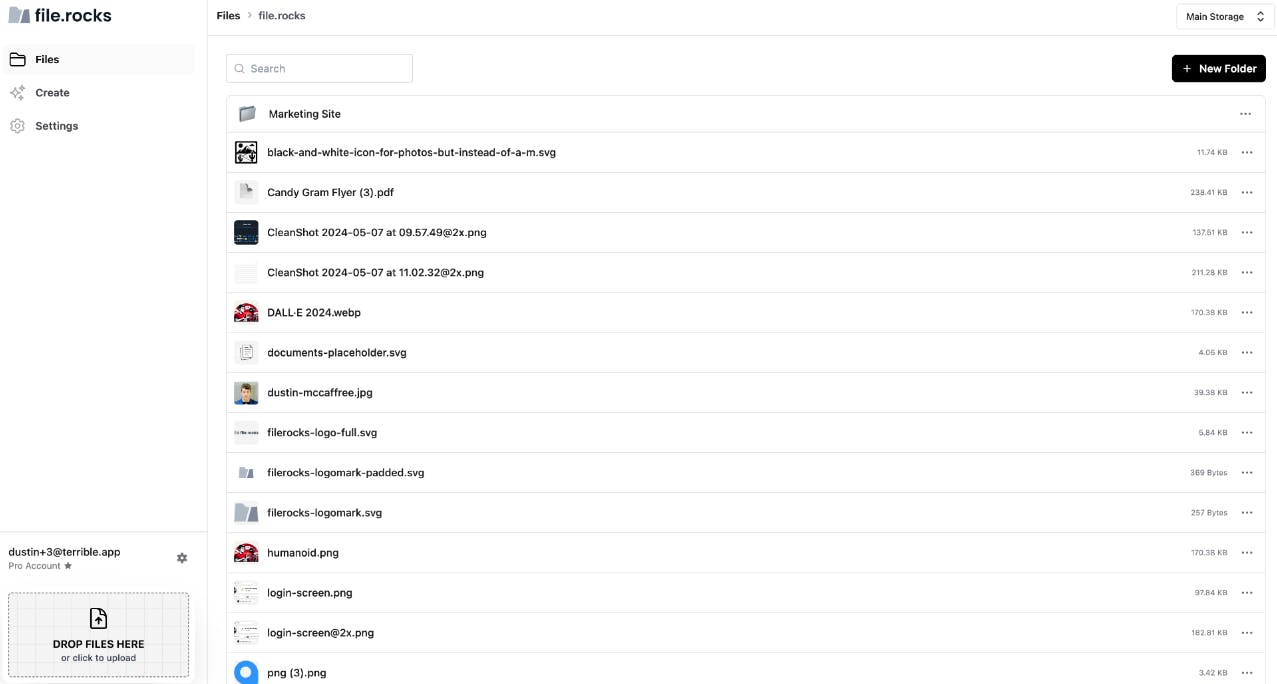1277x684 pixels.
Task: Open the three-dot menu for the Marketing Site folder
Action: tap(1245, 114)
